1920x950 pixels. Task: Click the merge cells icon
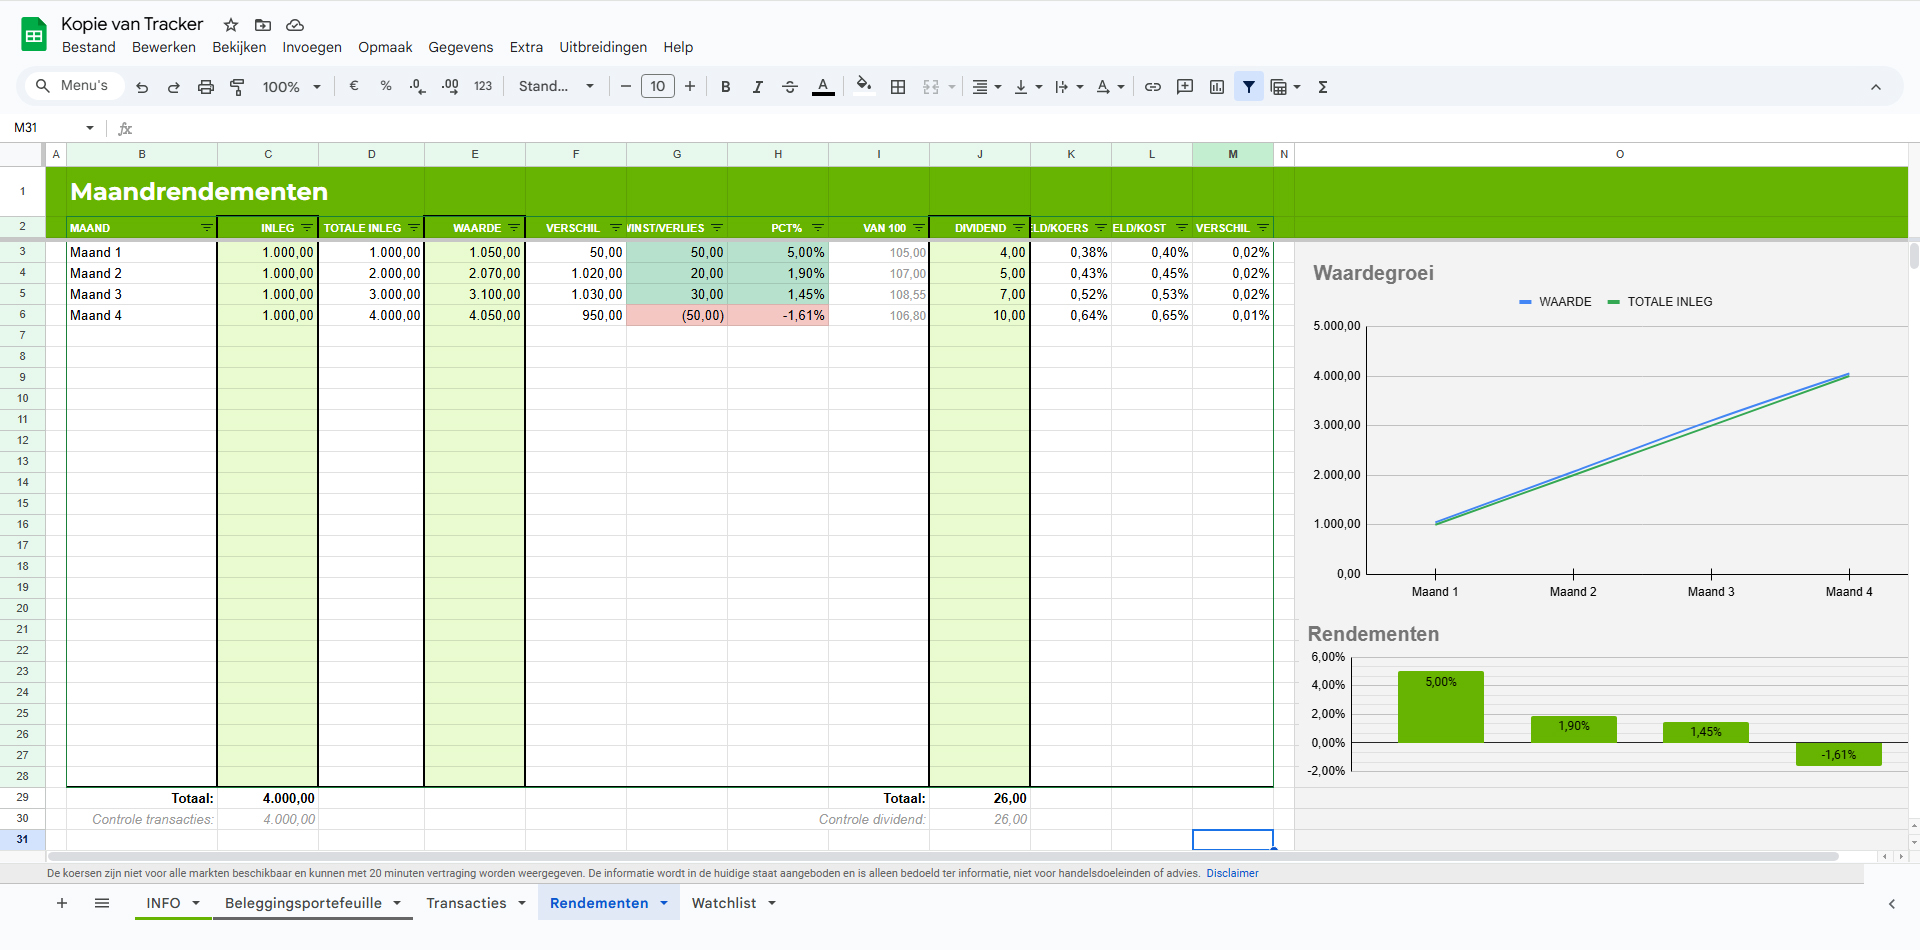click(x=931, y=87)
